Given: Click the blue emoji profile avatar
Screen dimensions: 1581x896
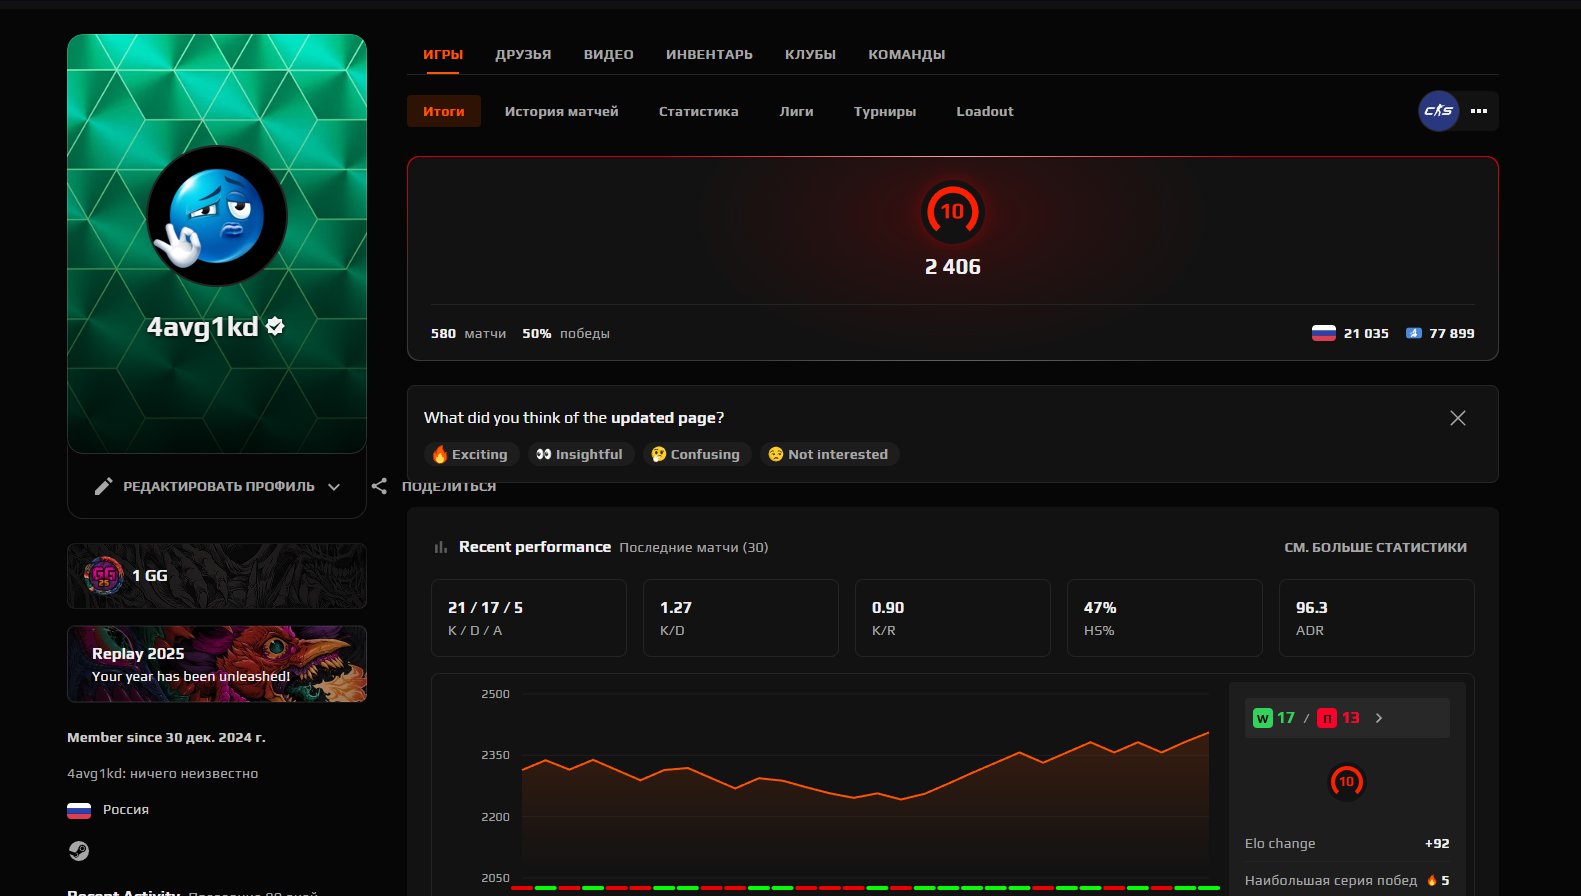Looking at the screenshot, I should click(x=217, y=216).
